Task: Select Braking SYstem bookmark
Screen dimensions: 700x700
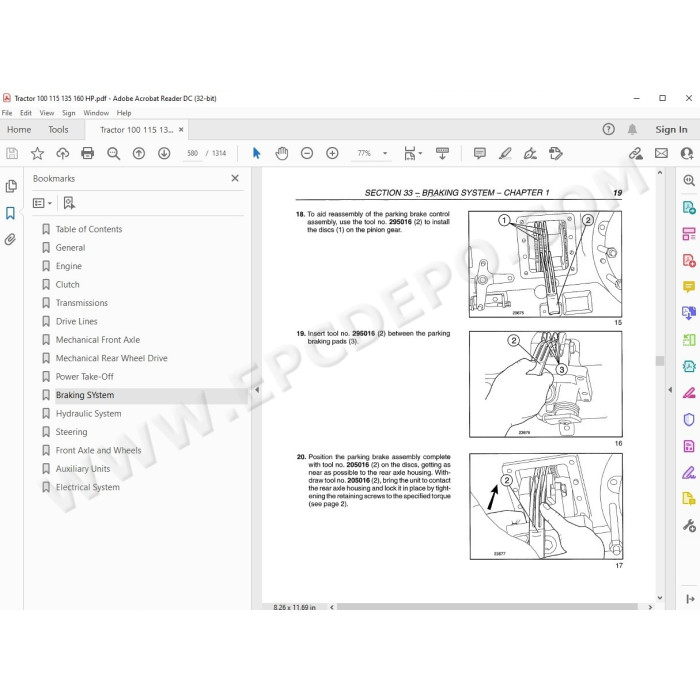Action: pyautogui.click(x=85, y=395)
